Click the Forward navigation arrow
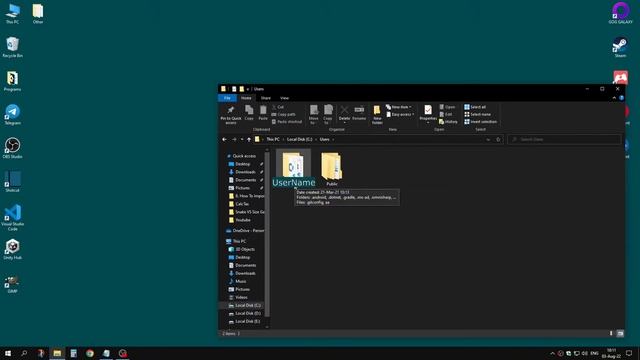Image resolution: width=640 pixels, height=360 pixels. pos(234,140)
